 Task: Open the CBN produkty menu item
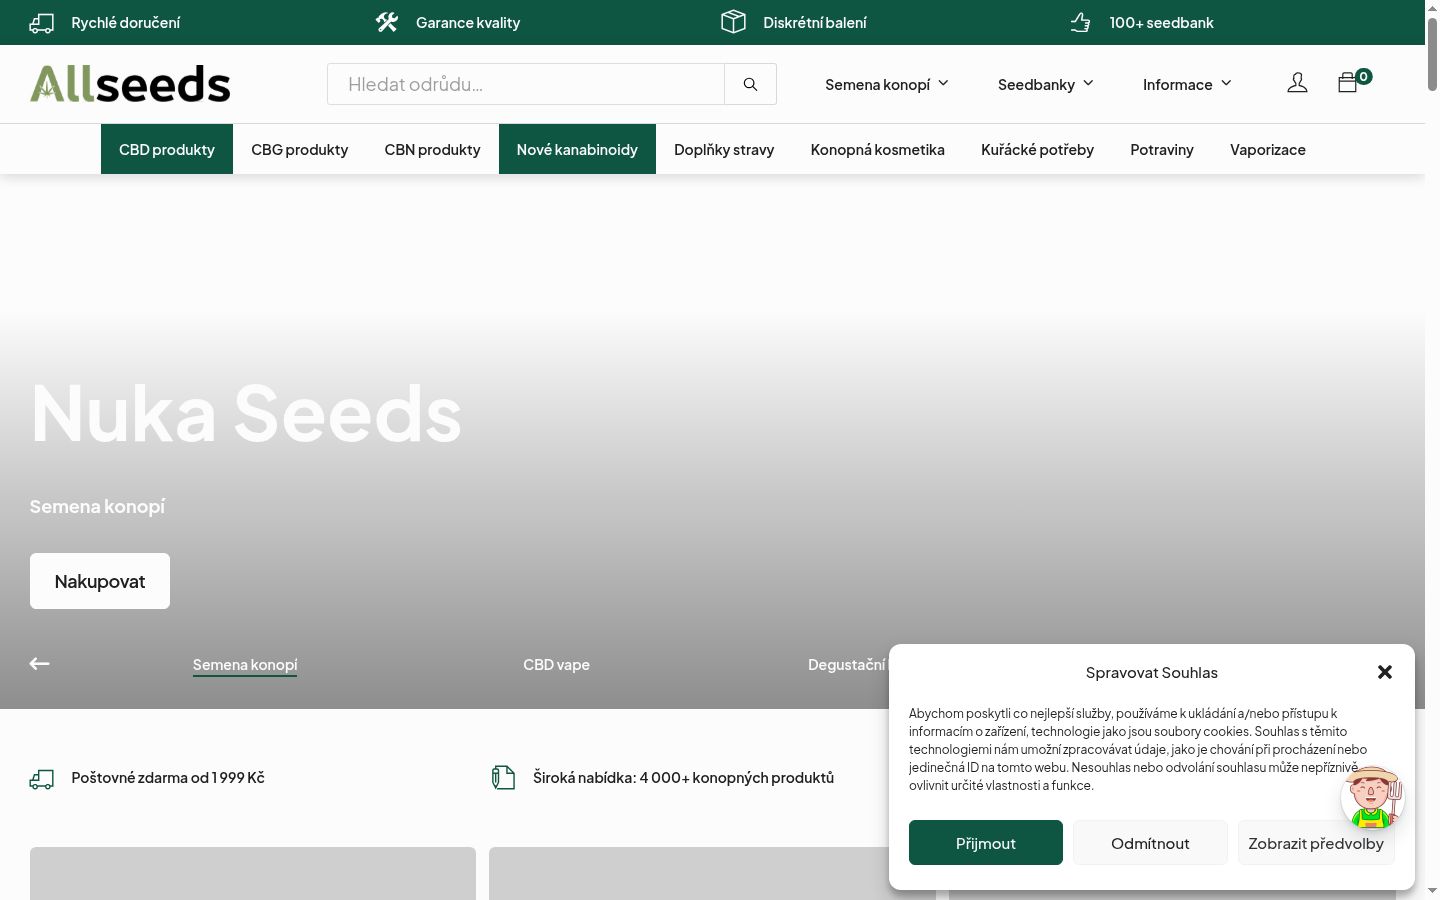(433, 149)
